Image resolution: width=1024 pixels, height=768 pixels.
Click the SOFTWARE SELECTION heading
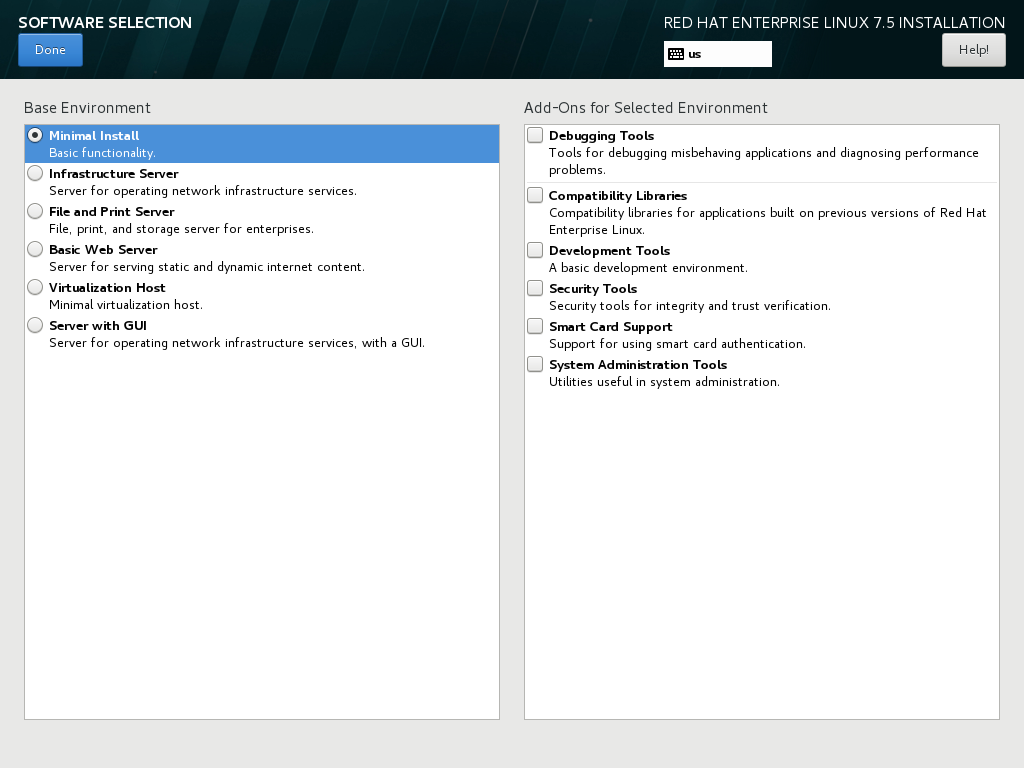[x=104, y=22]
